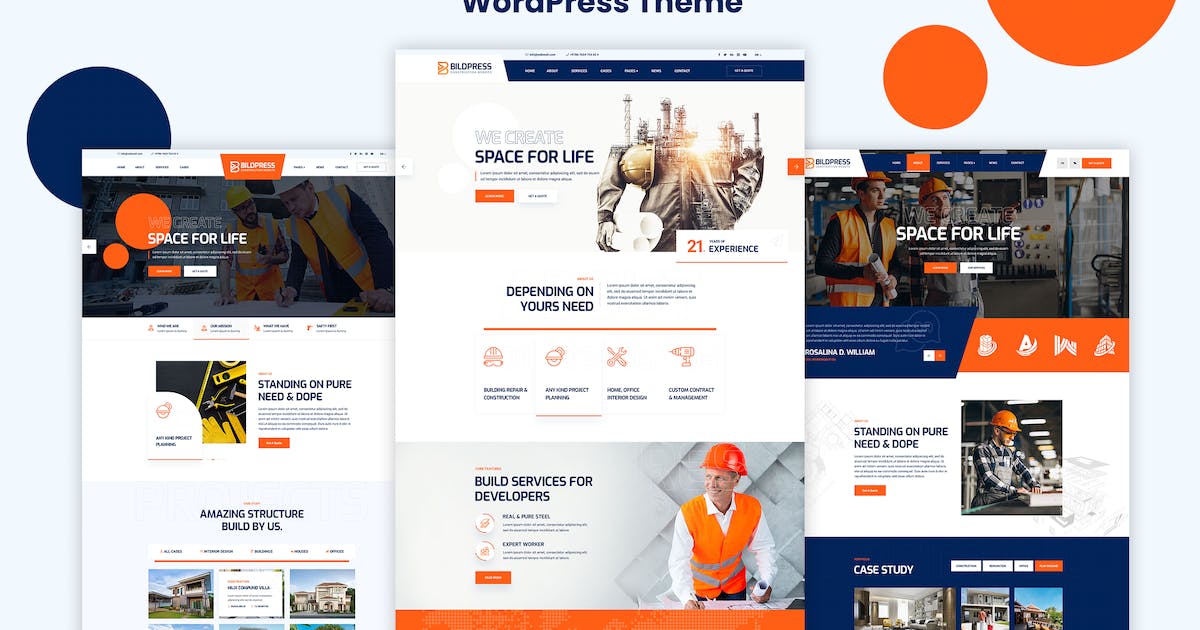The height and width of the screenshot is (630, 1200).
Task: Click the 'W' partner logo on orange band
Action: (x=1065, y=346)
